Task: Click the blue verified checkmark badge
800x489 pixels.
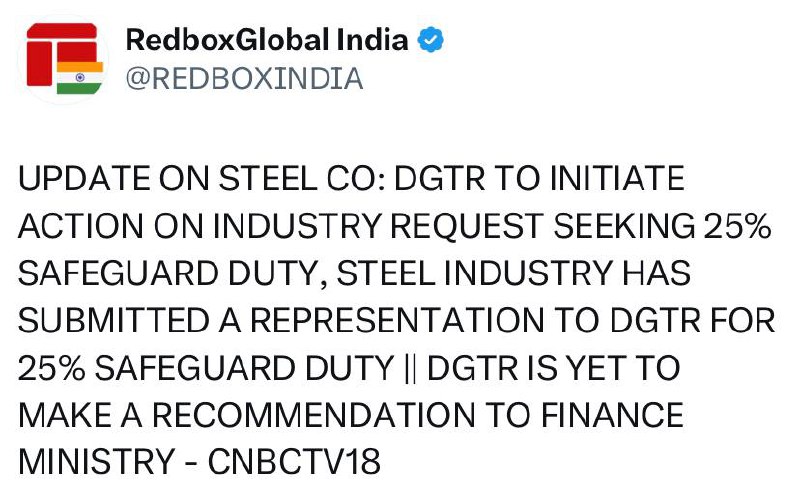Action: [x=431, y=40]
